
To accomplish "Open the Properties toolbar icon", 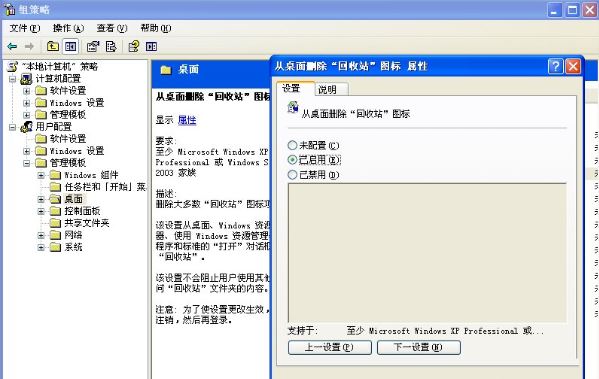I will pyautogui.click(x=93, y=47).
